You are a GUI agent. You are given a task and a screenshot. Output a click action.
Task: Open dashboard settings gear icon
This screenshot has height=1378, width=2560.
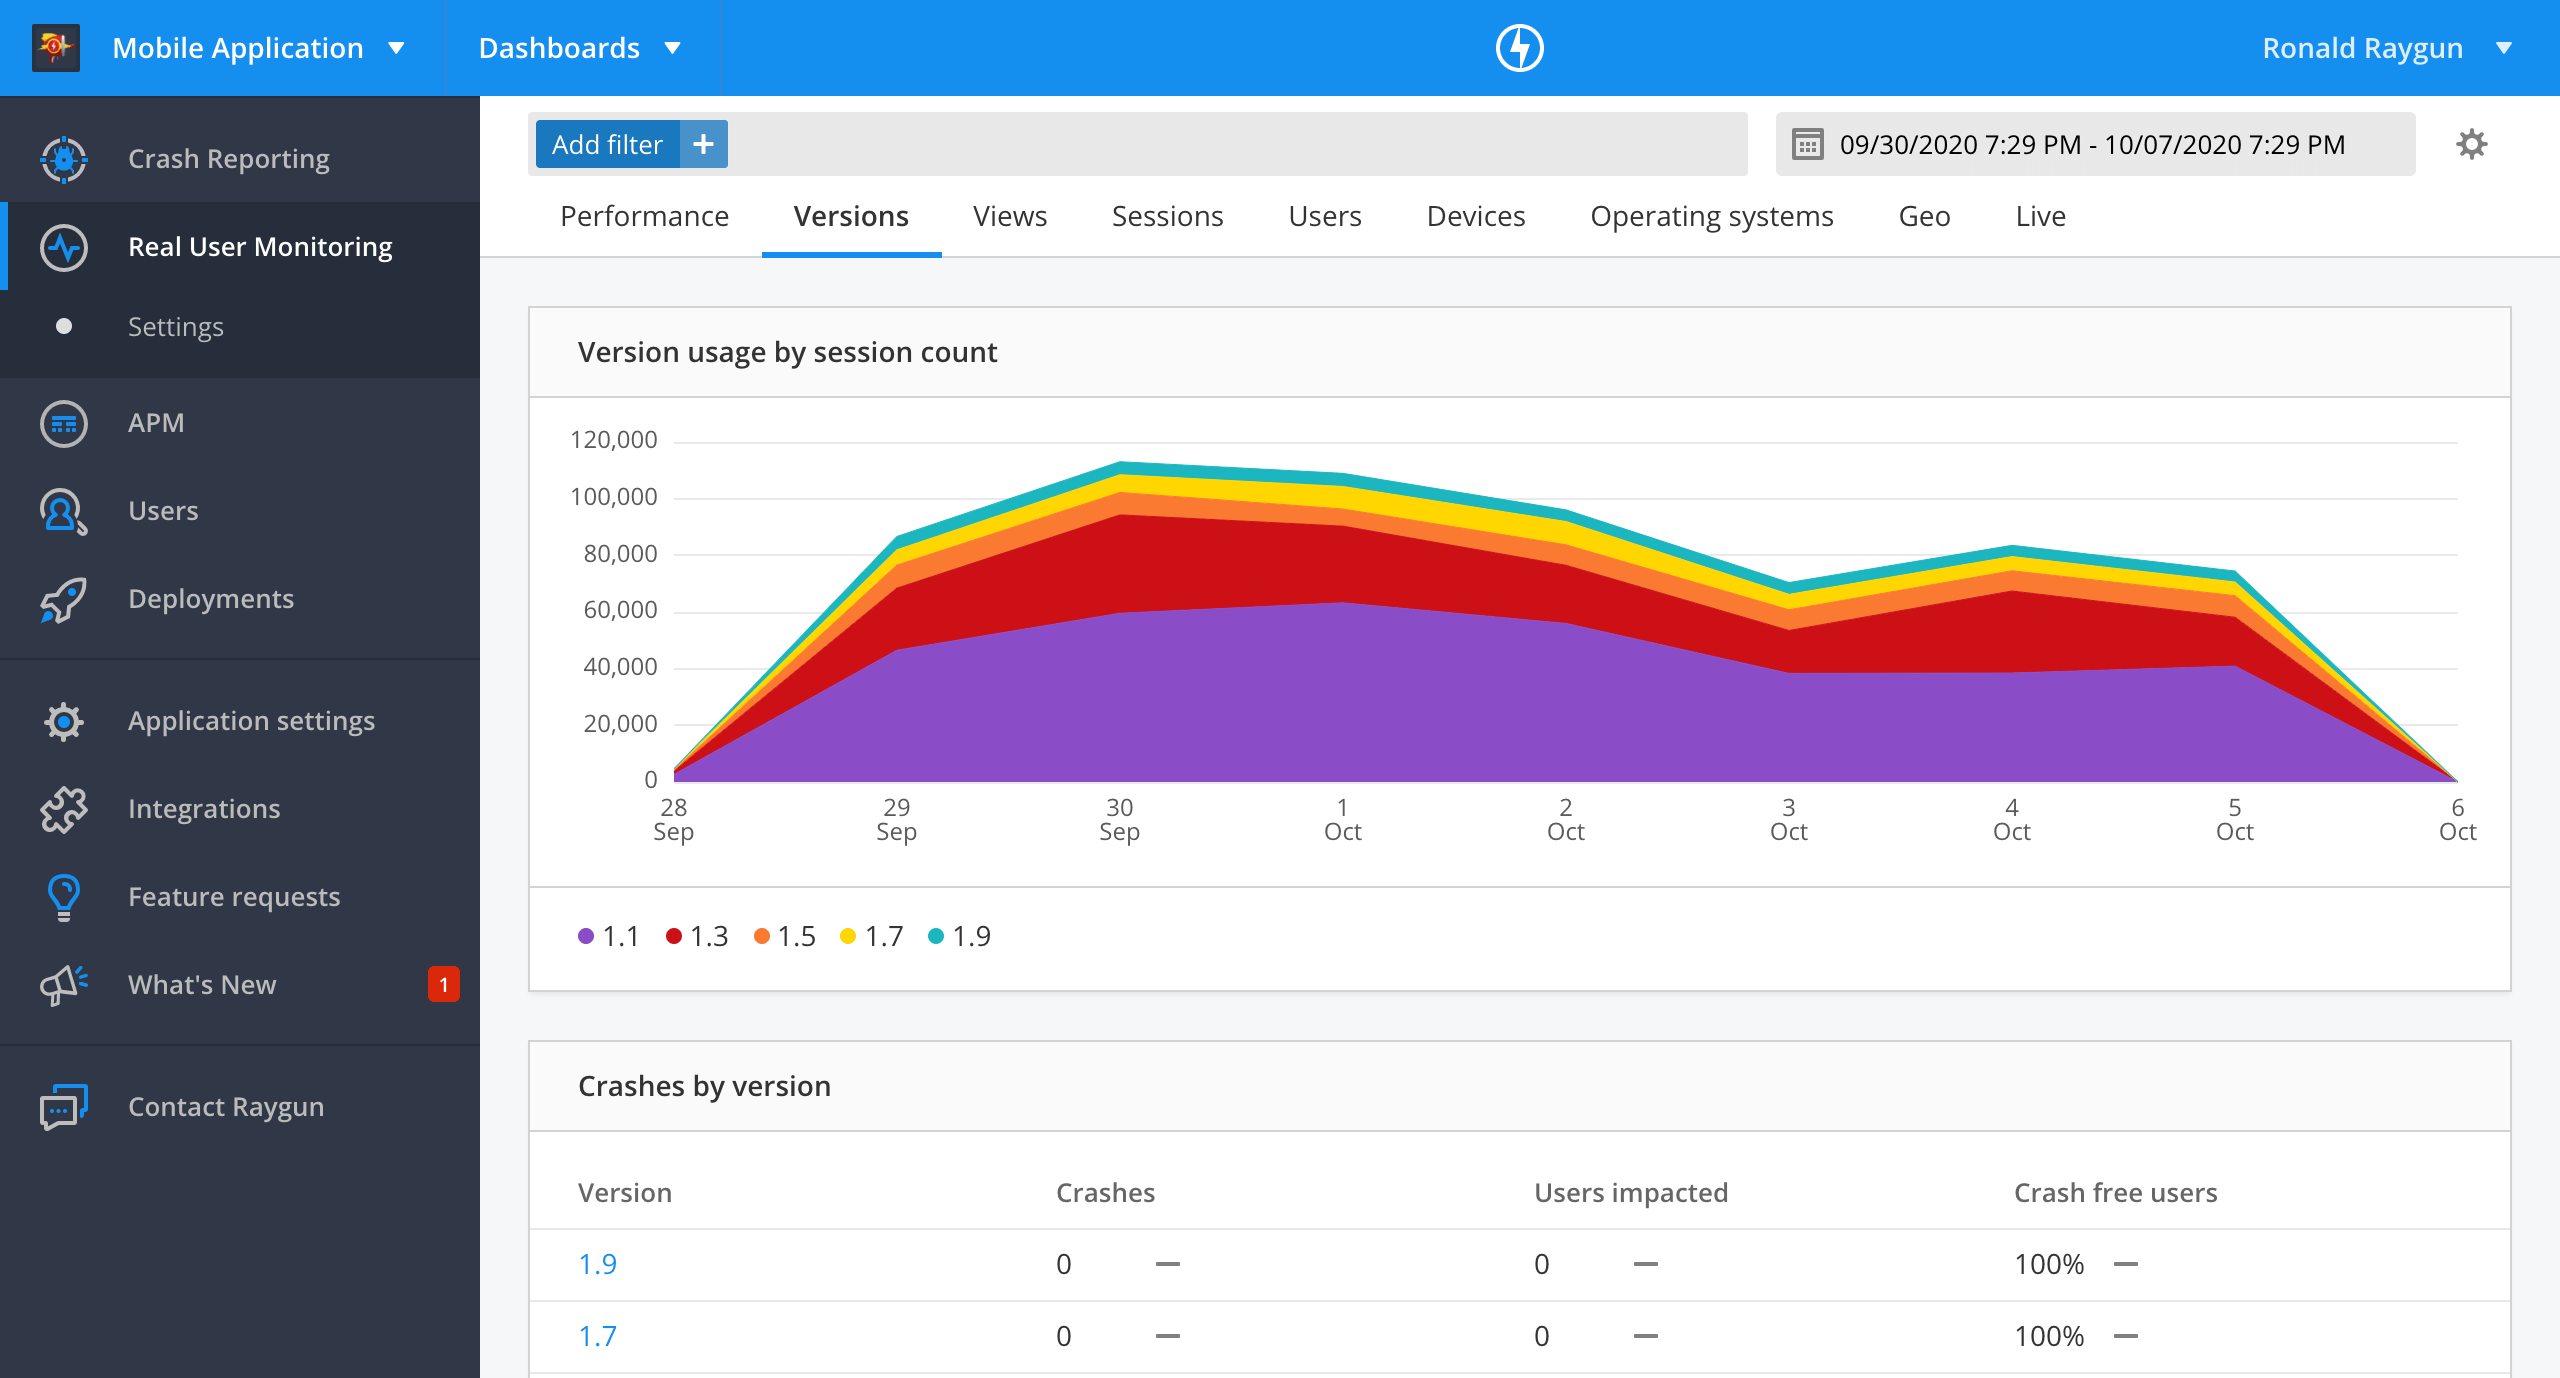[2472, 145]
